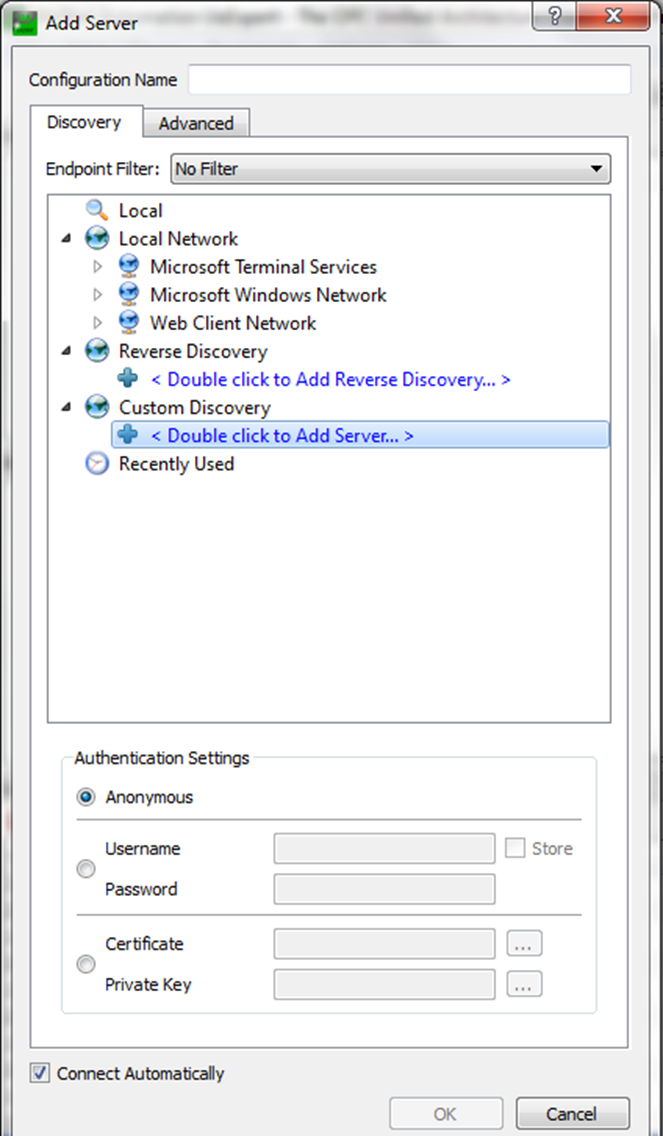This screenshot has width=663, height=1136.
Task: Click the Certificate browse button
Action: pos(524,944)
